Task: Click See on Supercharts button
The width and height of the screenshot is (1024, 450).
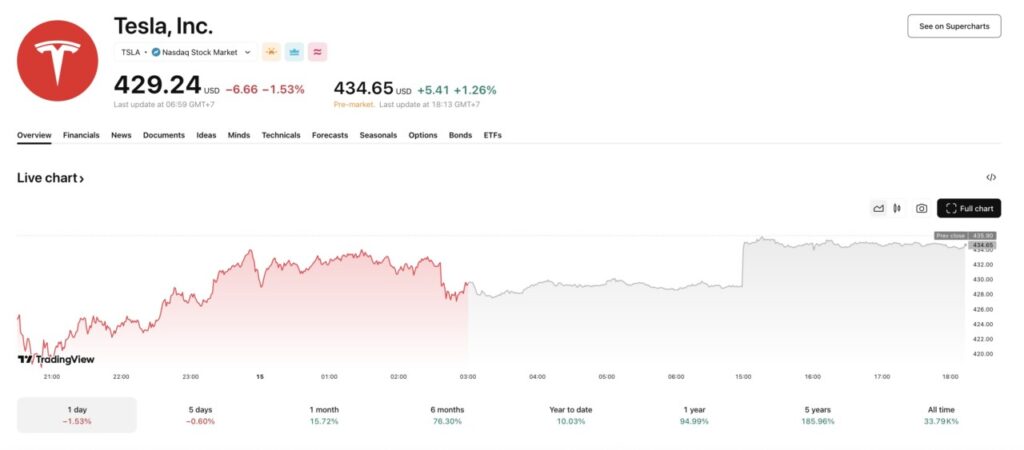Action: pos(953,27)
